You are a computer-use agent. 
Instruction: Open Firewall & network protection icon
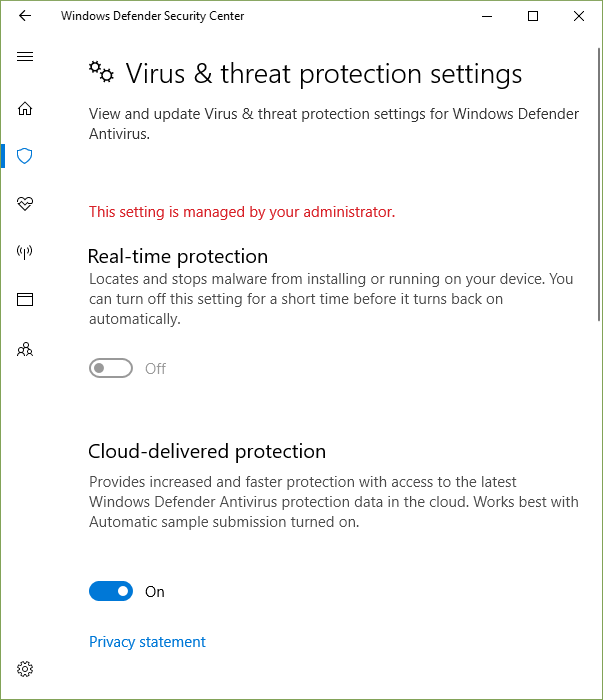coord(25,252)
